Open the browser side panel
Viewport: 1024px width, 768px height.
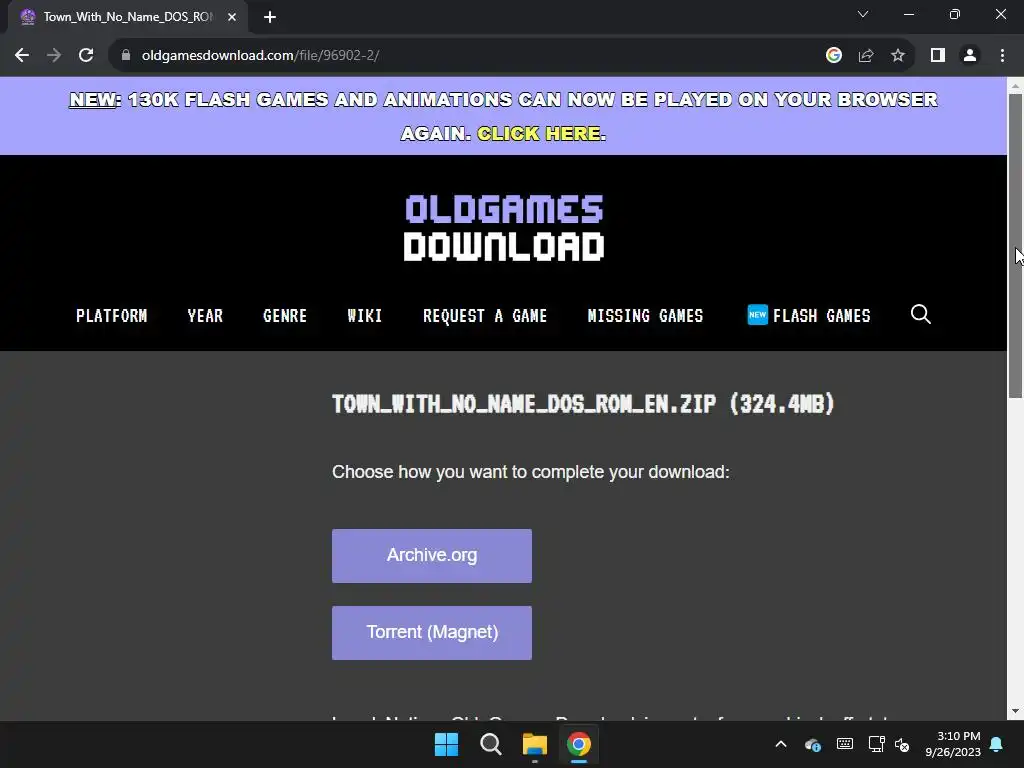click(938, 56)
